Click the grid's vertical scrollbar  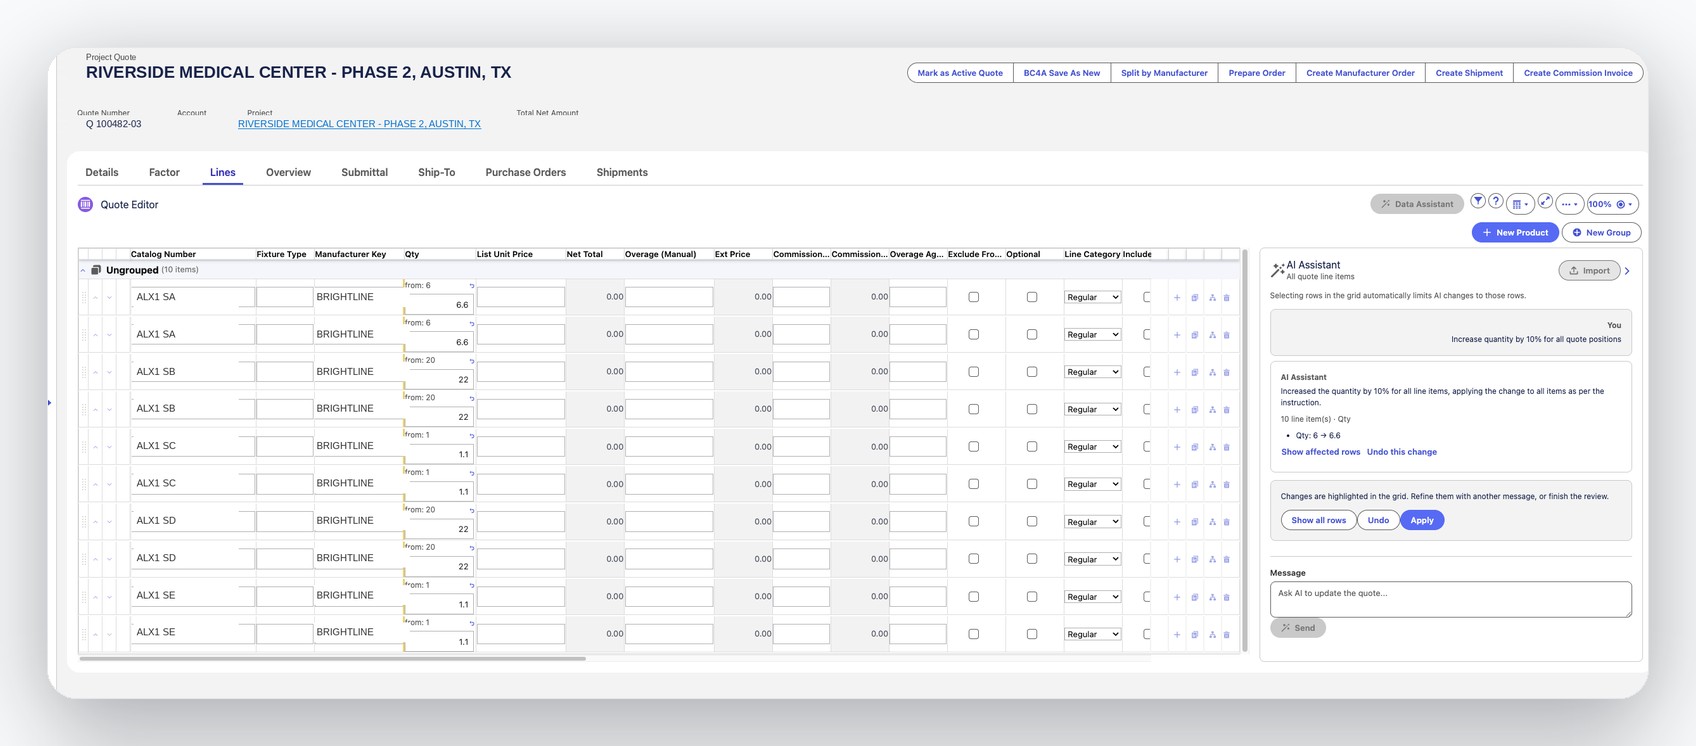click(1244, 450)
